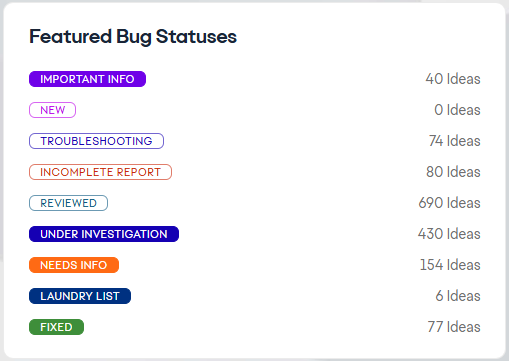Screen dimensions: 509x361
Task: Click the 0 Ideas count
Action: (x=457, y=110)
